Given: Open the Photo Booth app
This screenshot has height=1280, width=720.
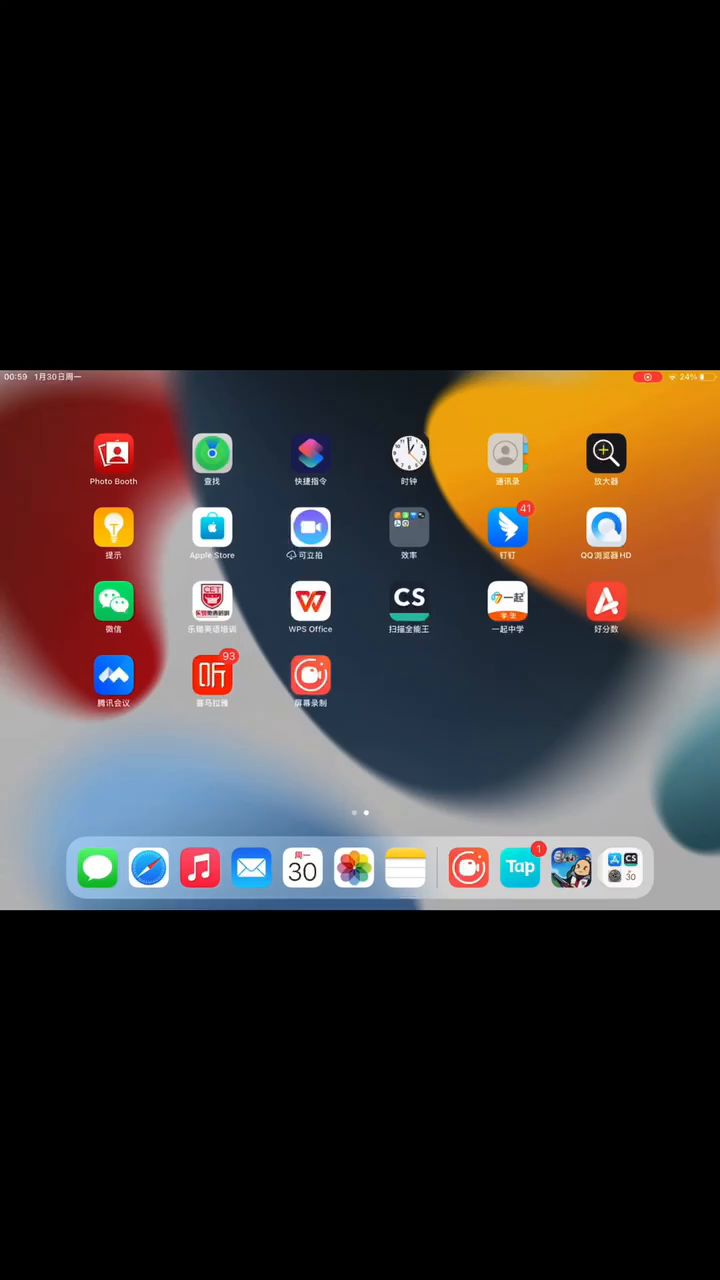Looking at the screenshot, I should (114, 453).
